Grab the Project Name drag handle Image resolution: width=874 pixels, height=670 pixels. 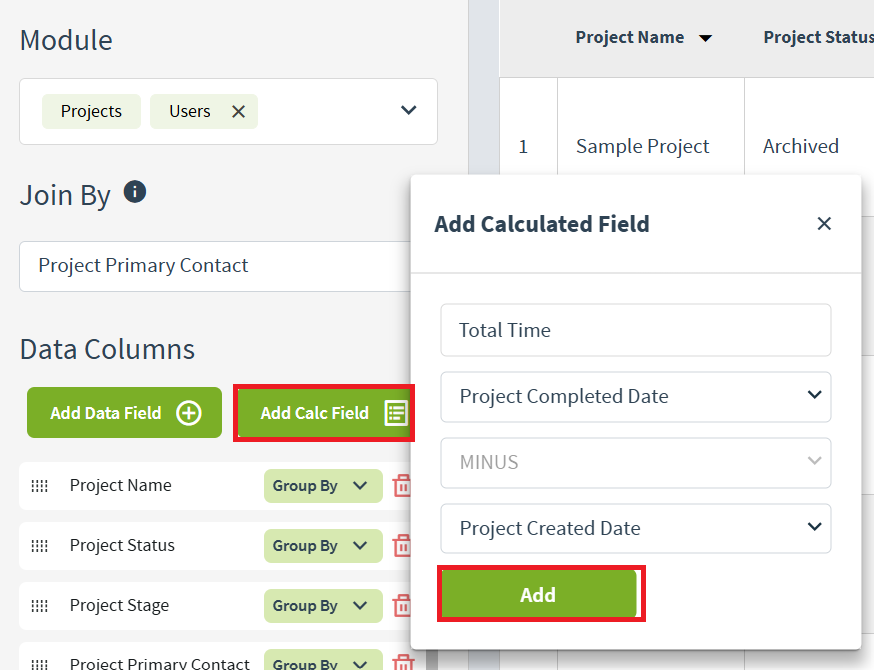click(40, 486)
